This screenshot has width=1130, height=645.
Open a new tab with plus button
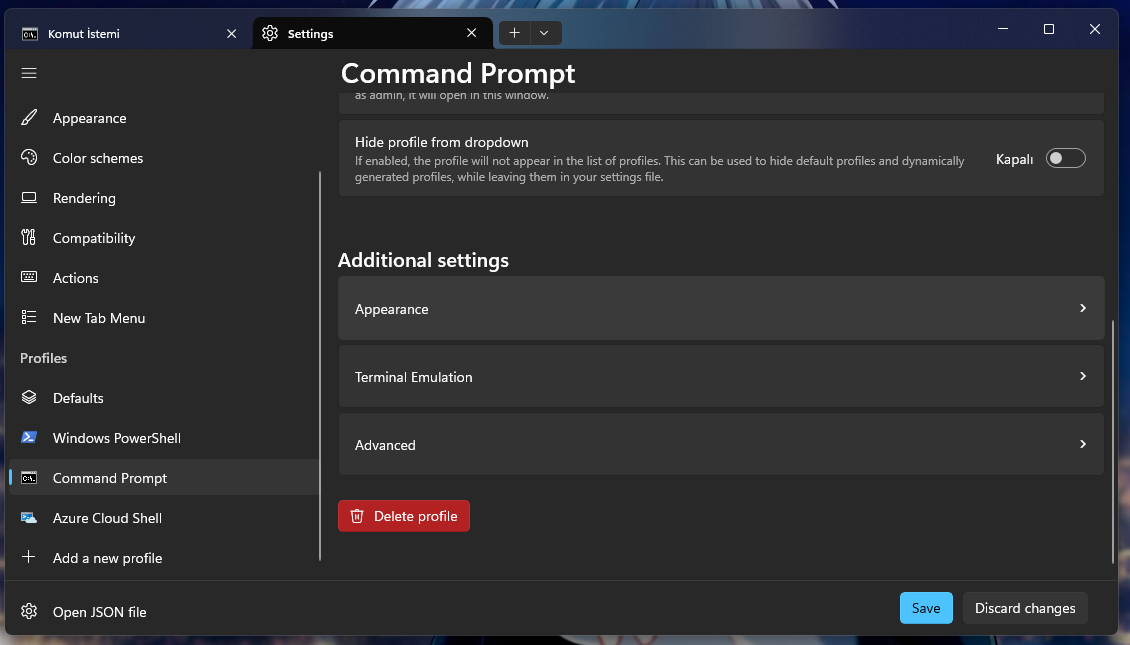pyautogui.click(x=515, y=33)
